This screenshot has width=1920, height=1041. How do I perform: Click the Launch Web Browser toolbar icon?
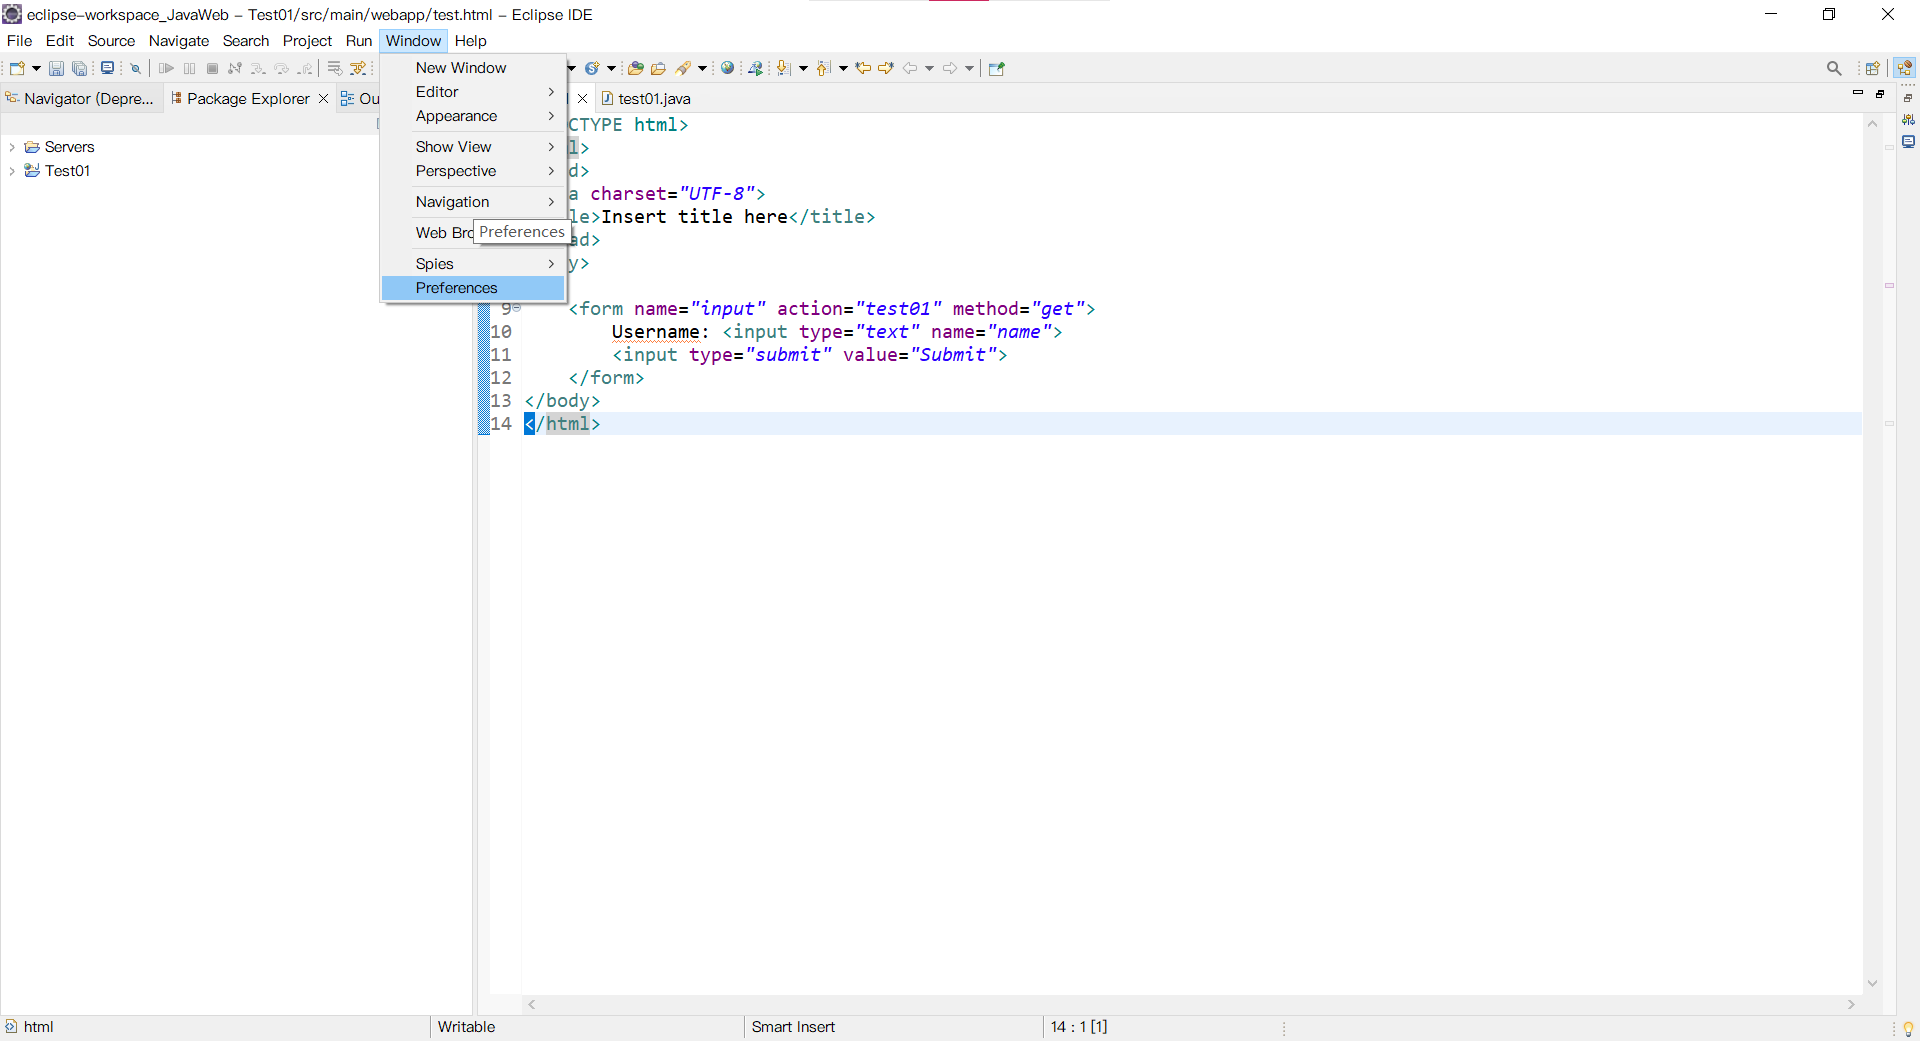point(727,68)
